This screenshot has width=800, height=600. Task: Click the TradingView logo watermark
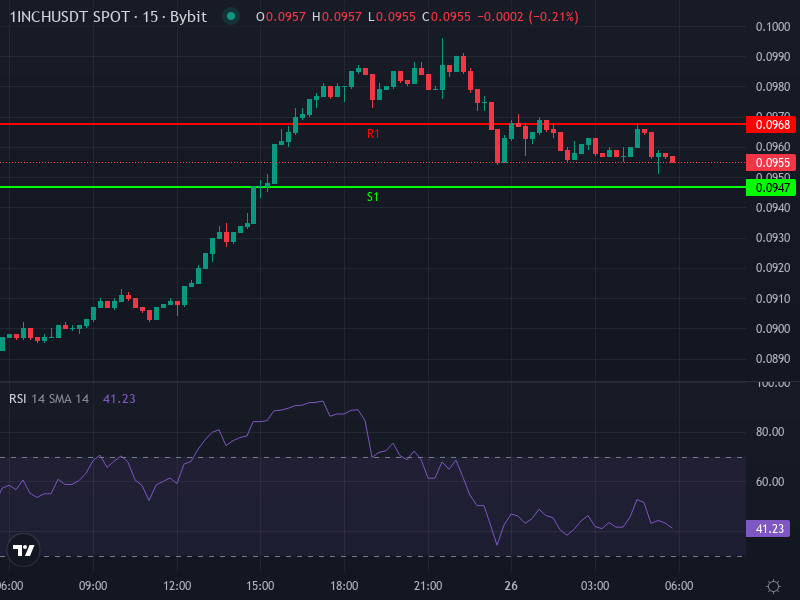pyautogui.click(x=24, y=550)
